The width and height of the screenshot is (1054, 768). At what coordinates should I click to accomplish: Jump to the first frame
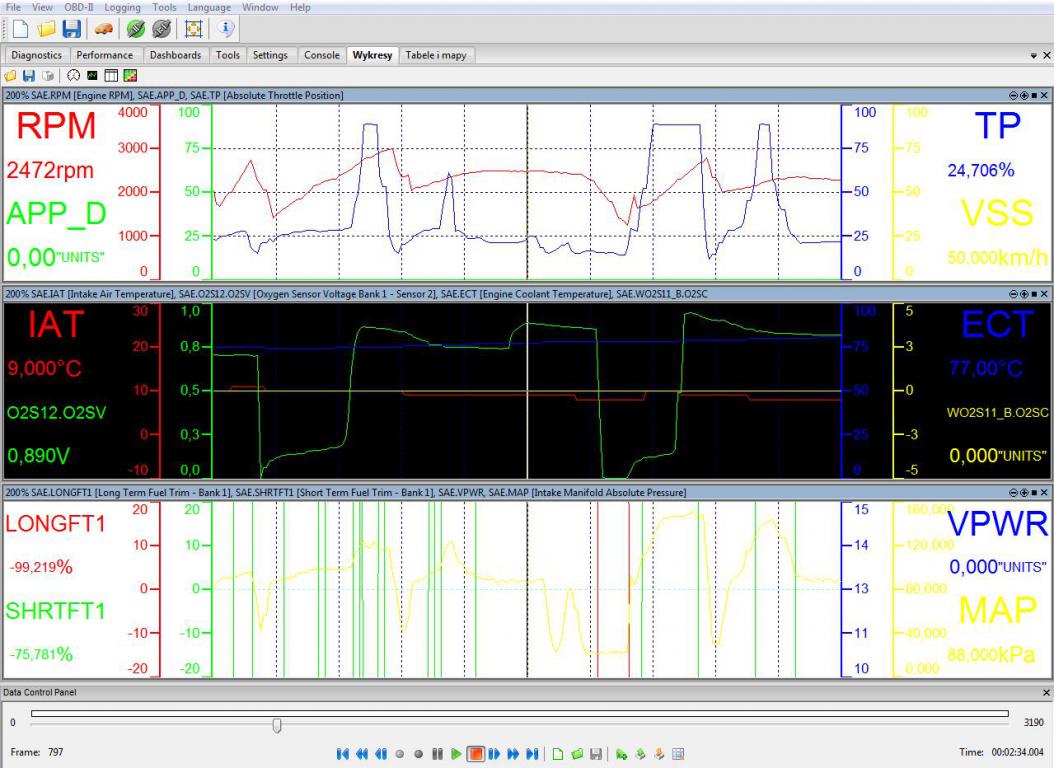pyautogui.click(x=343, y=753)
